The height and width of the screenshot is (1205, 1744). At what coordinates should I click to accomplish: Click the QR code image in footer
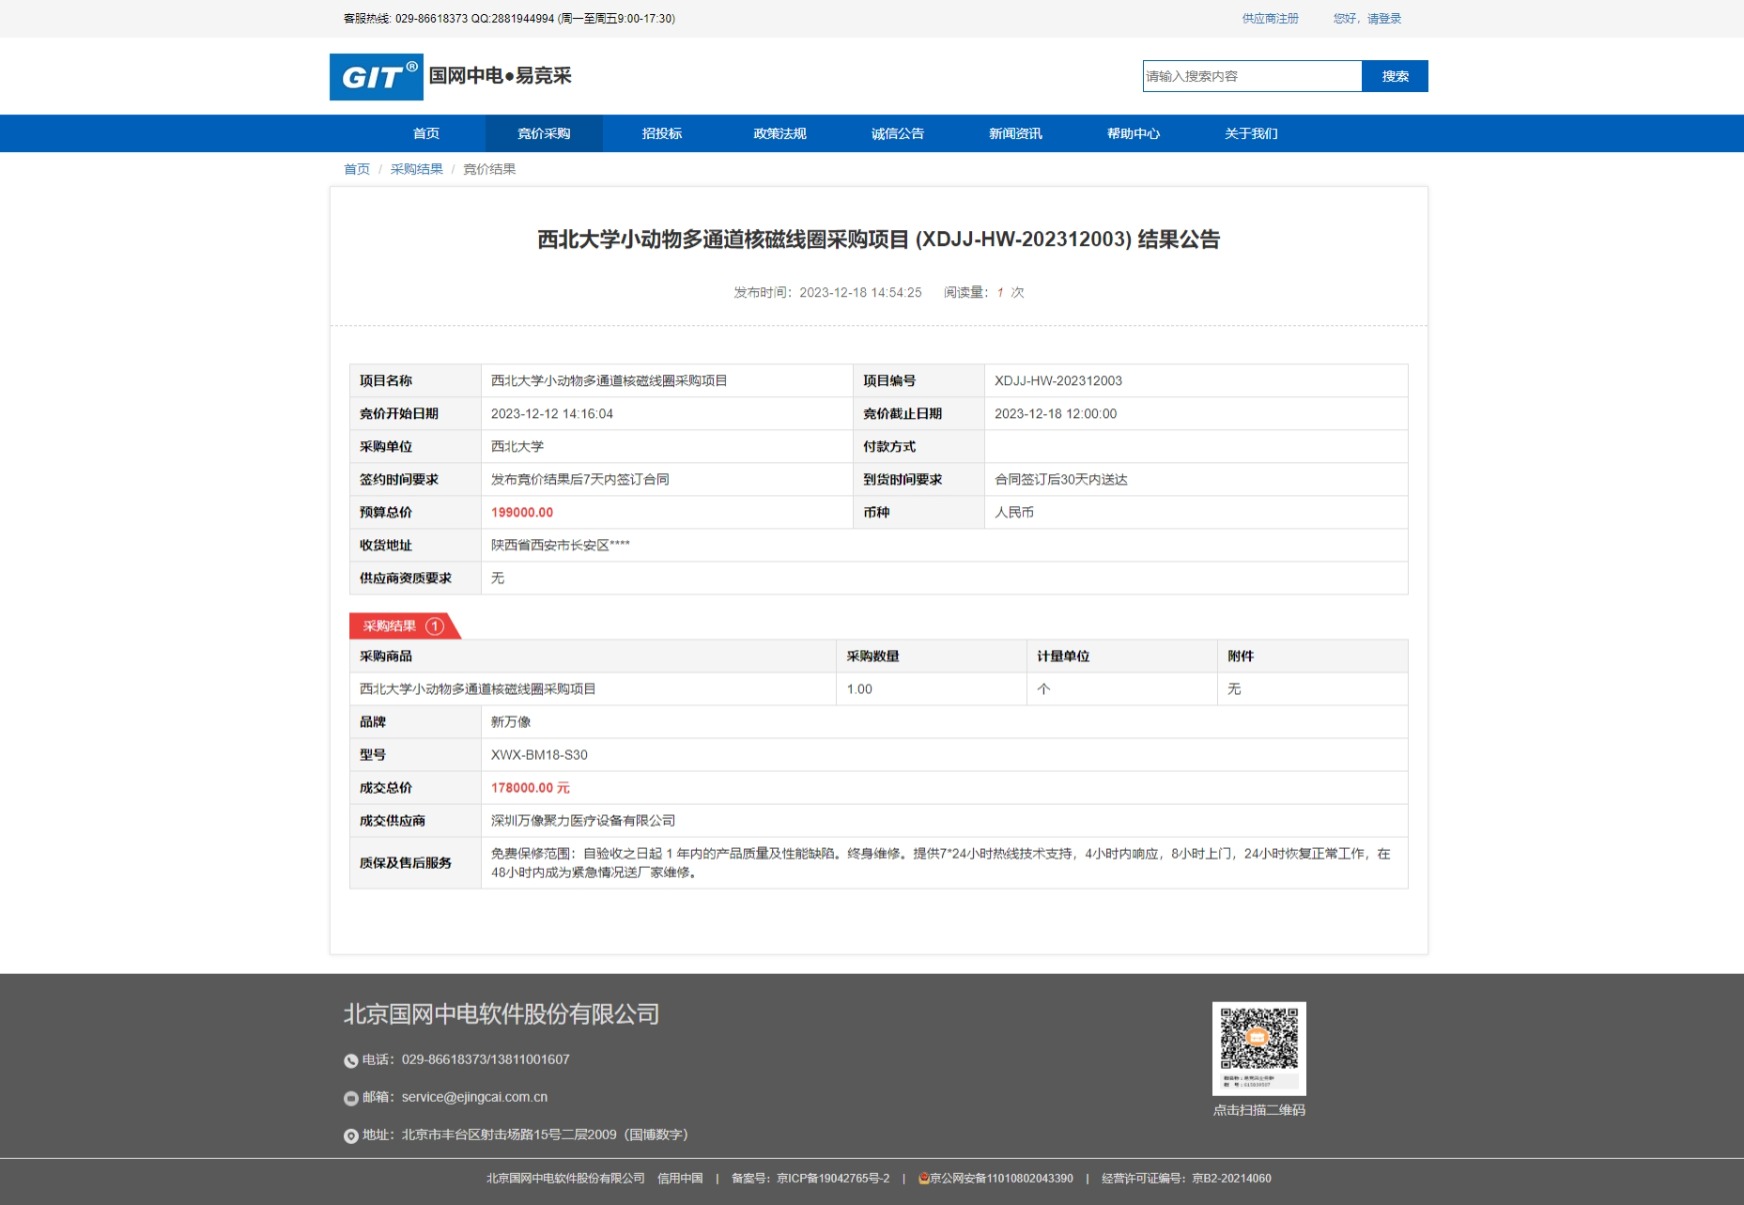pyautogui.click(x=1258, y=1047)
